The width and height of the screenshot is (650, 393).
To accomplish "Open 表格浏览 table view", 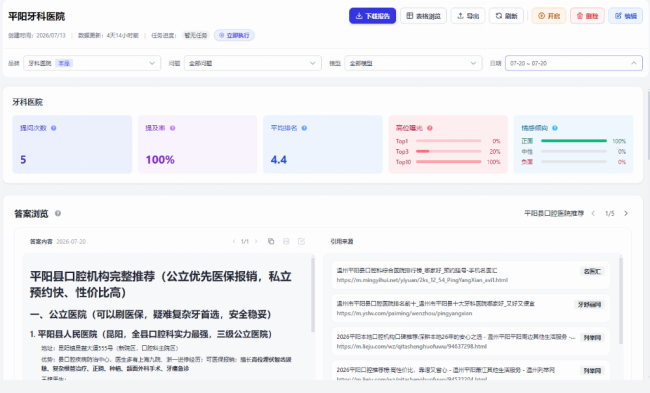I will click(x=423, y=16).
